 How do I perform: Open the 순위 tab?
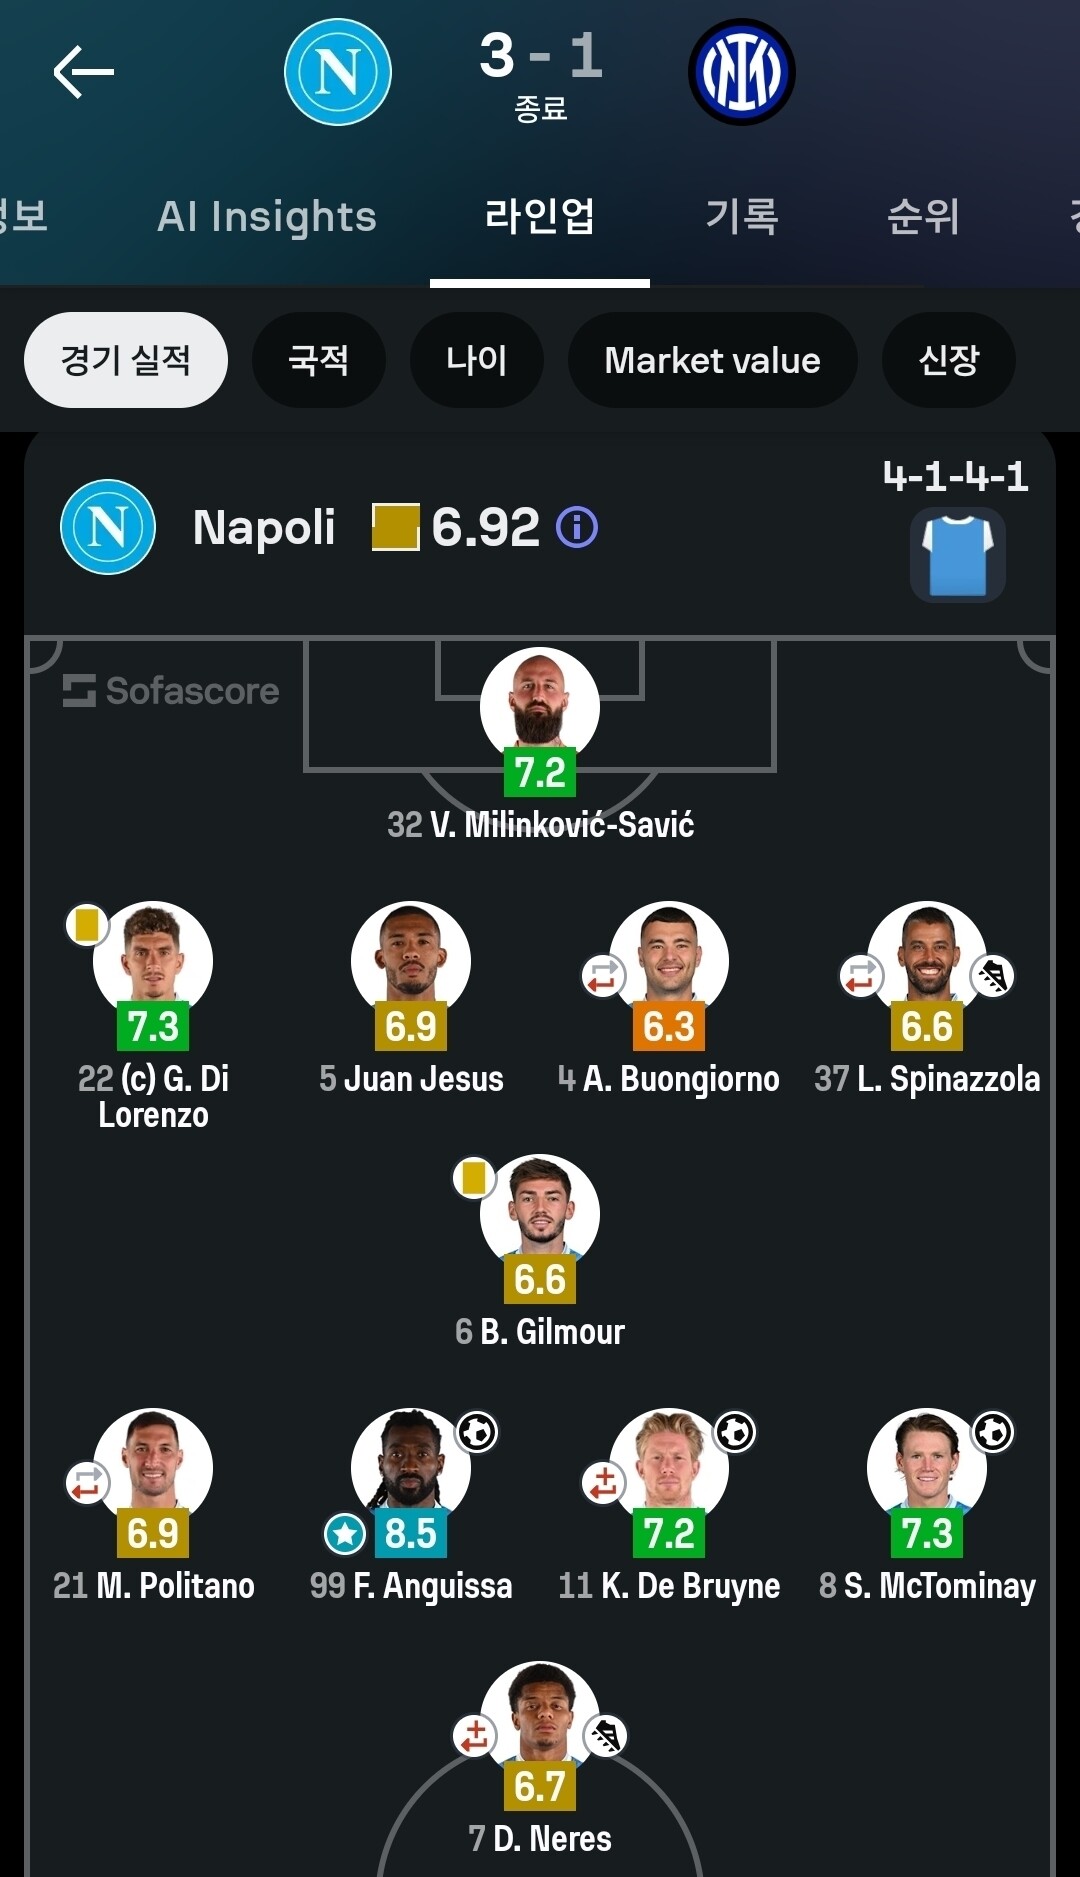pos(923,216)
